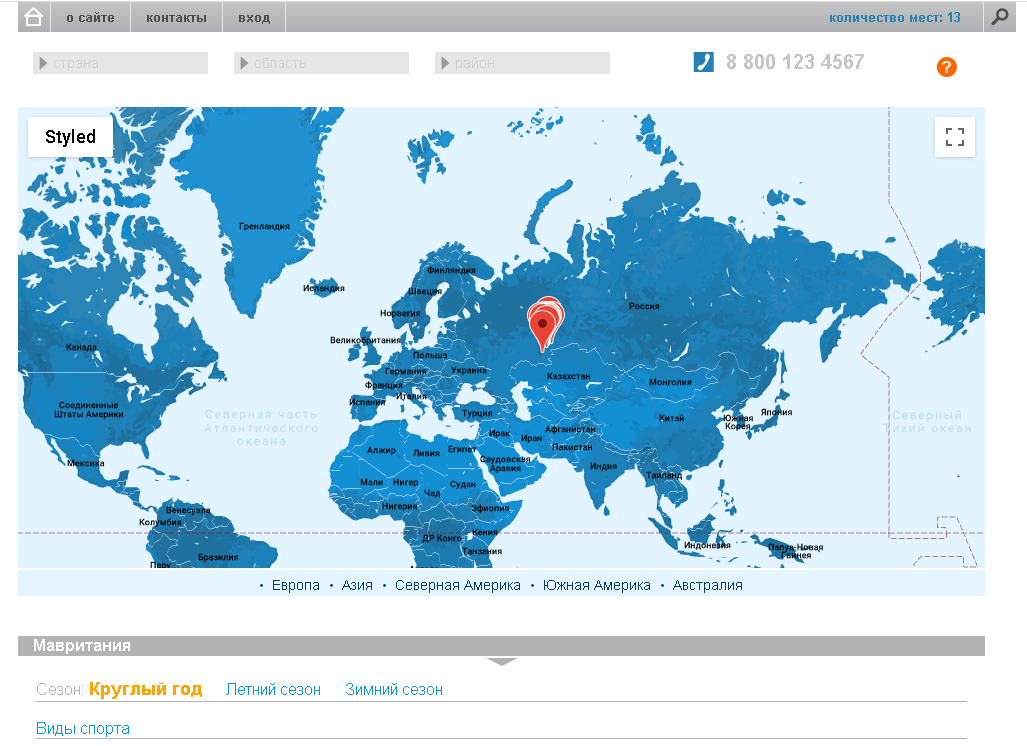The width and height of the screenshot is (1027, 746).
Task: Jump to 'Северная Америка' region
Action: 458,585
